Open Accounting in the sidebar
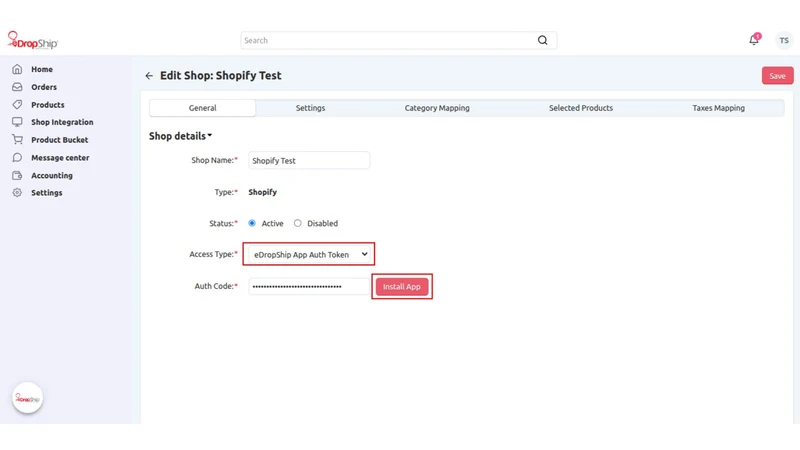This screenshot has height=450, width=800. pyautogui.click(x=52, y=176)
